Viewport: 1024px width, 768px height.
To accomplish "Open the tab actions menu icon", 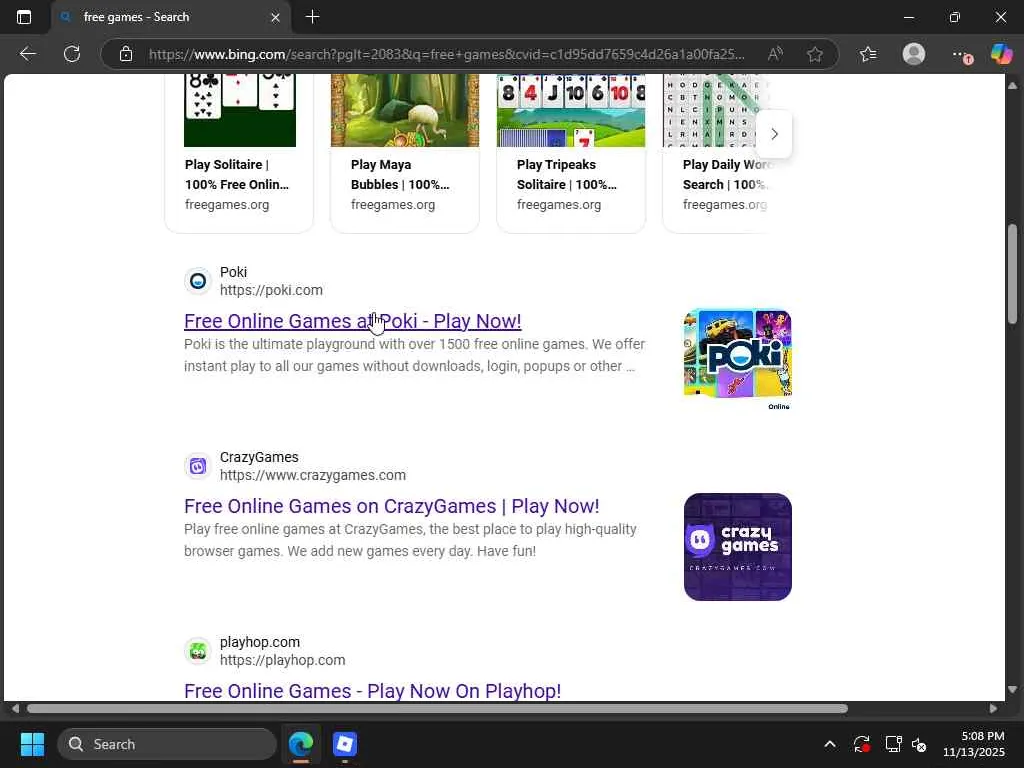I will pyautogui.click(x=24, y=17).
